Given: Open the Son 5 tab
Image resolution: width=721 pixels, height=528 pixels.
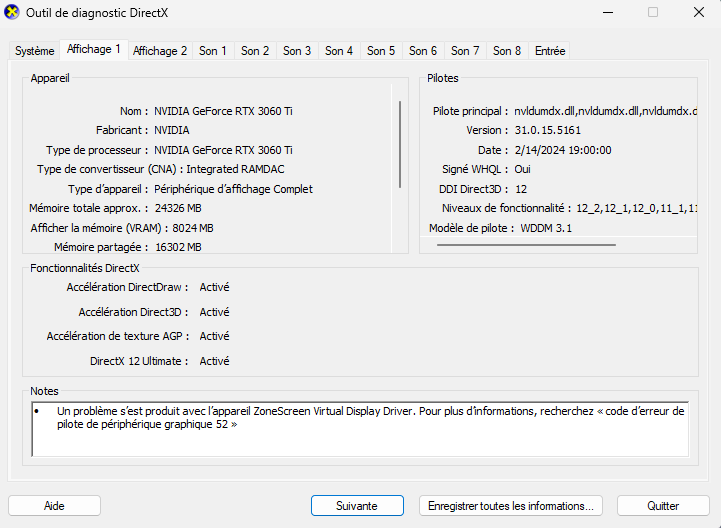Looking at the screenshot, I should click(381, 51).
